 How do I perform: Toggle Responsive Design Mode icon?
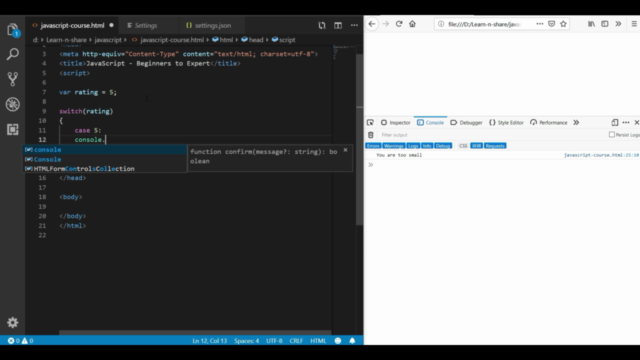click(615, 122)
